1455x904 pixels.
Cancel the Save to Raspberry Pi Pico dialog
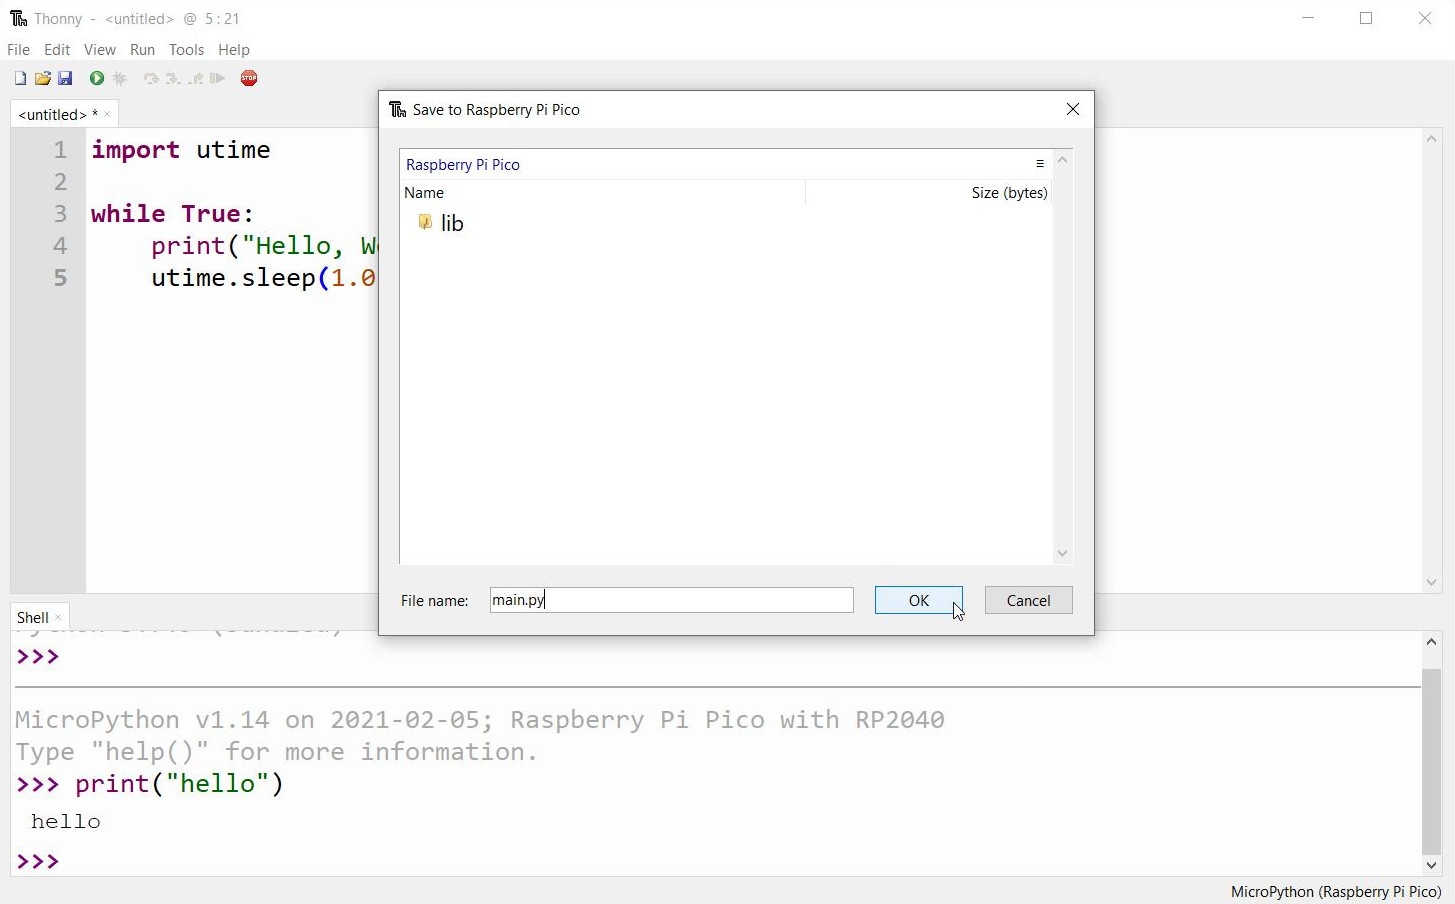coord(1028,600)
